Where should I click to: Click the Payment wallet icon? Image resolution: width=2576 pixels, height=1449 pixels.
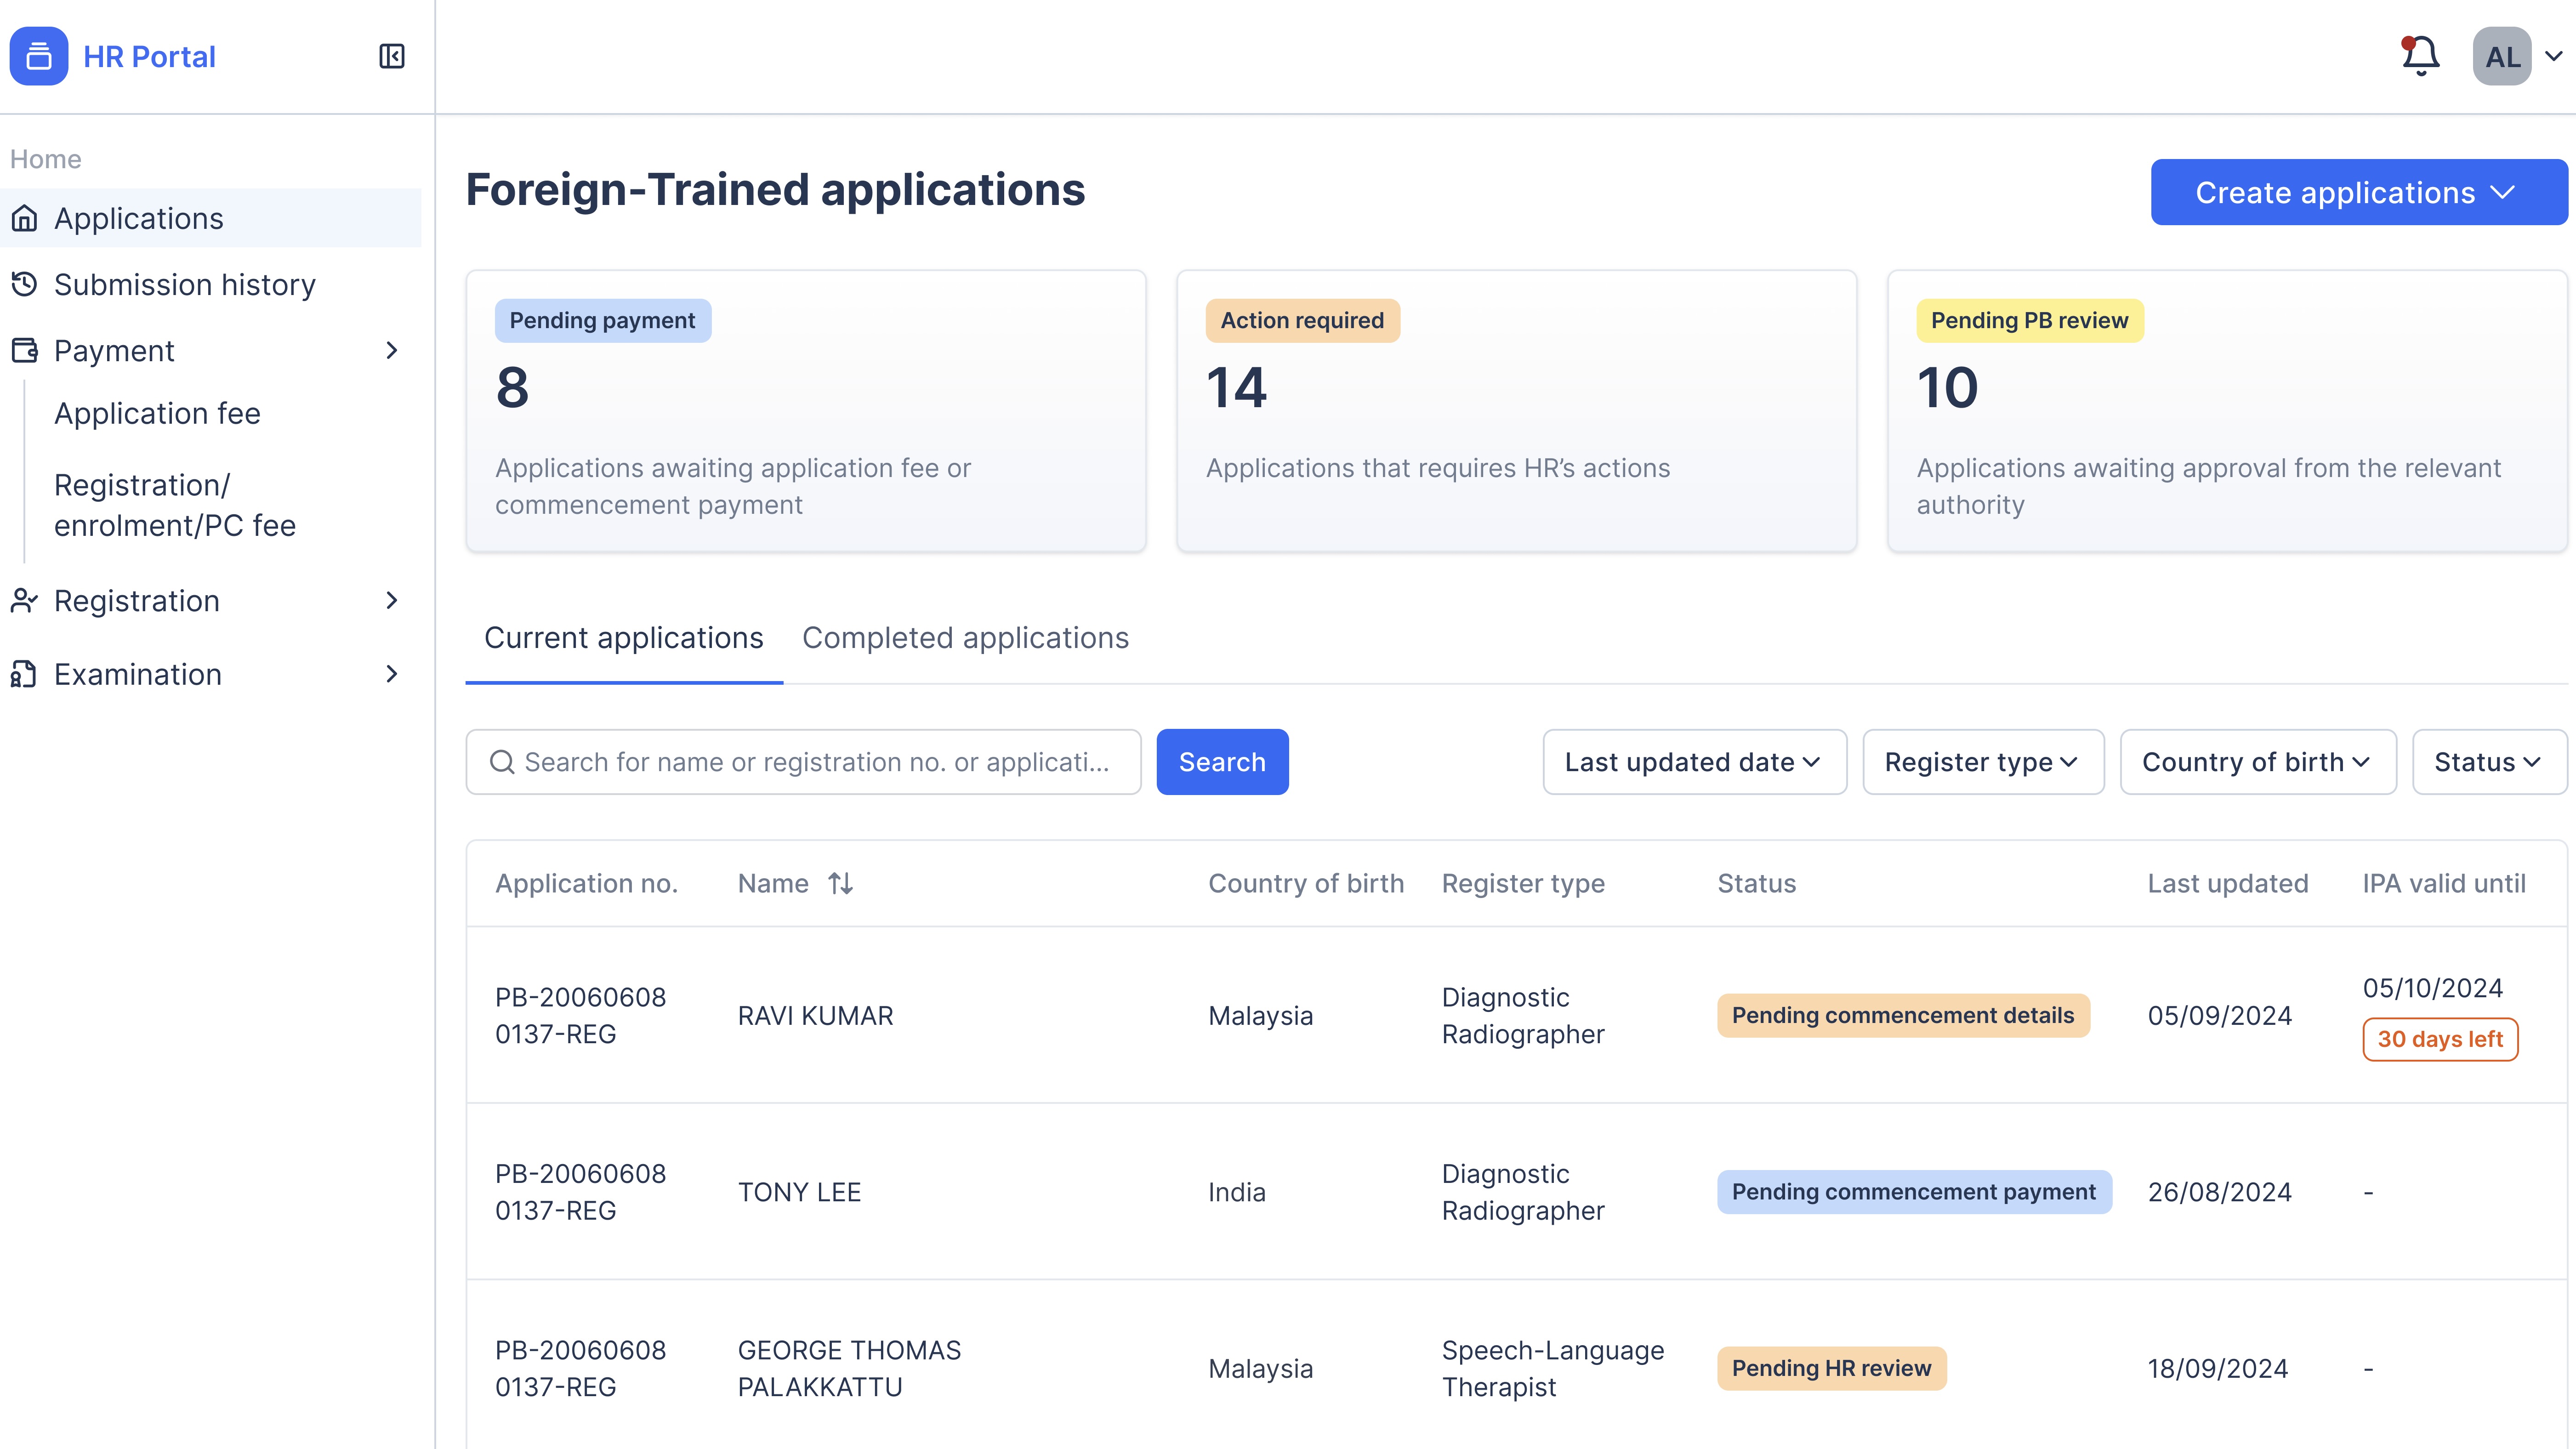click(x=25, y=350)
